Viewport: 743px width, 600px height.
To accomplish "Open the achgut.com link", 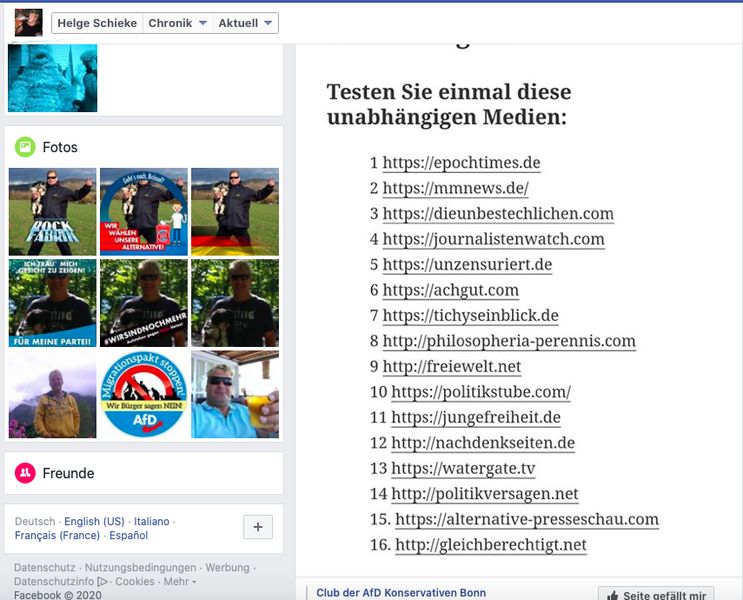I will (x=450, y=290).
